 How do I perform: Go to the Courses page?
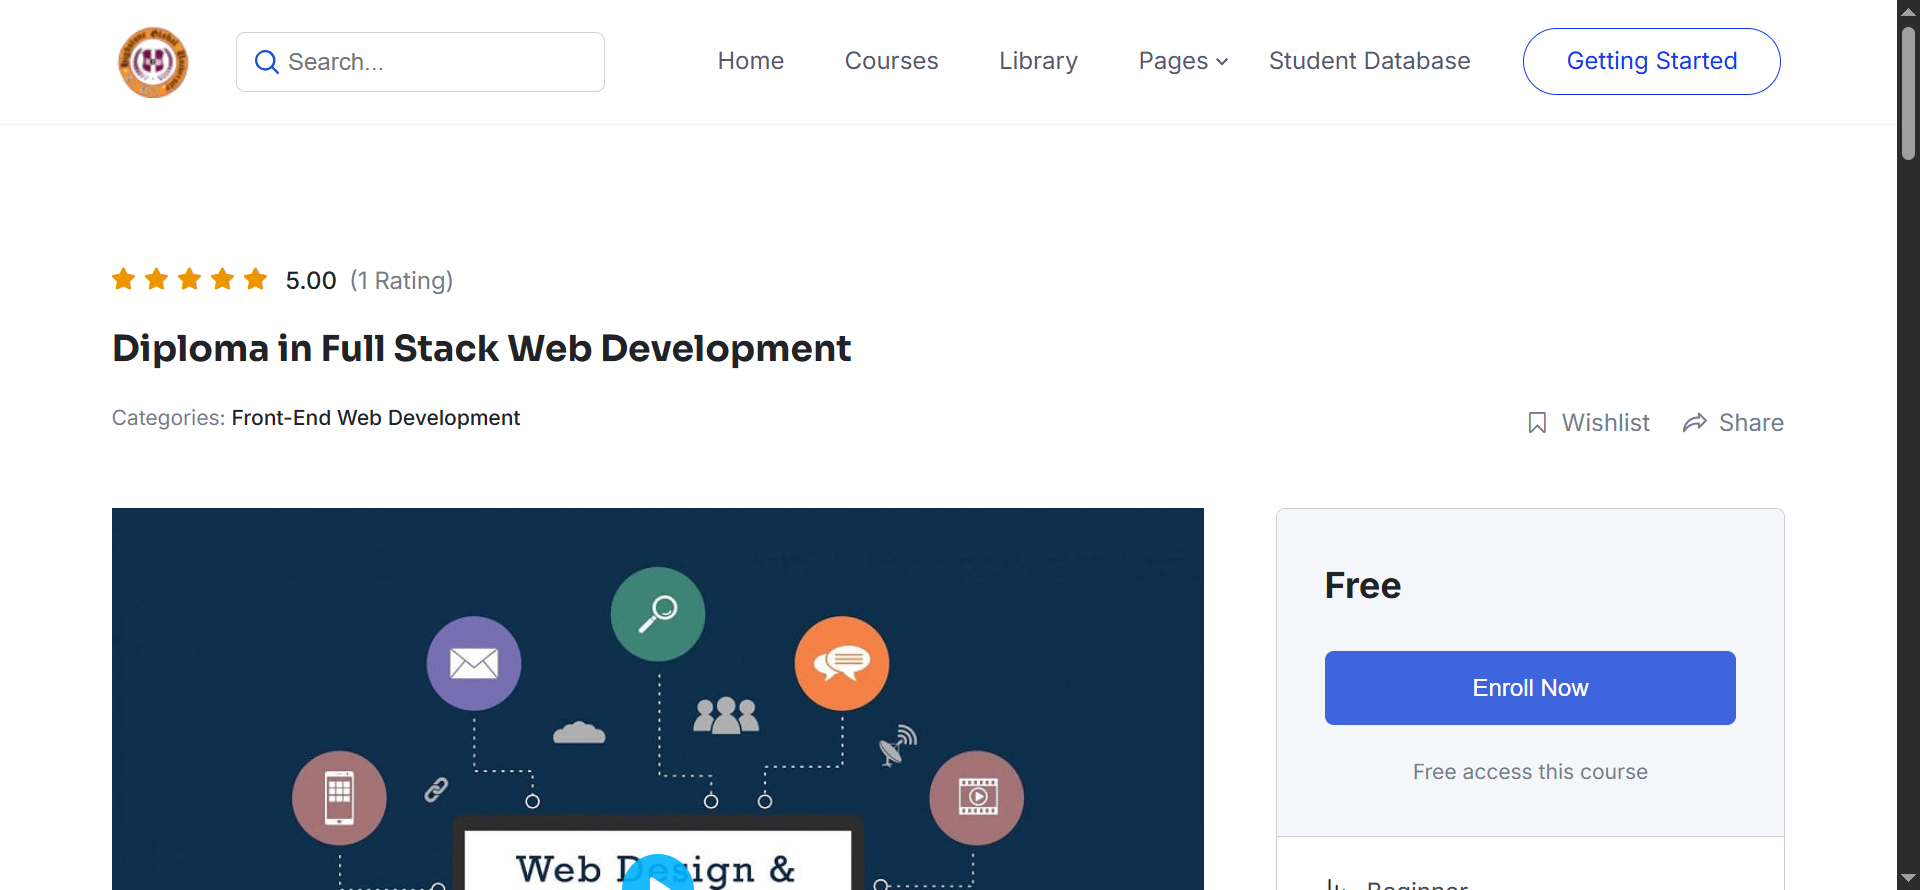coord(891,61)
